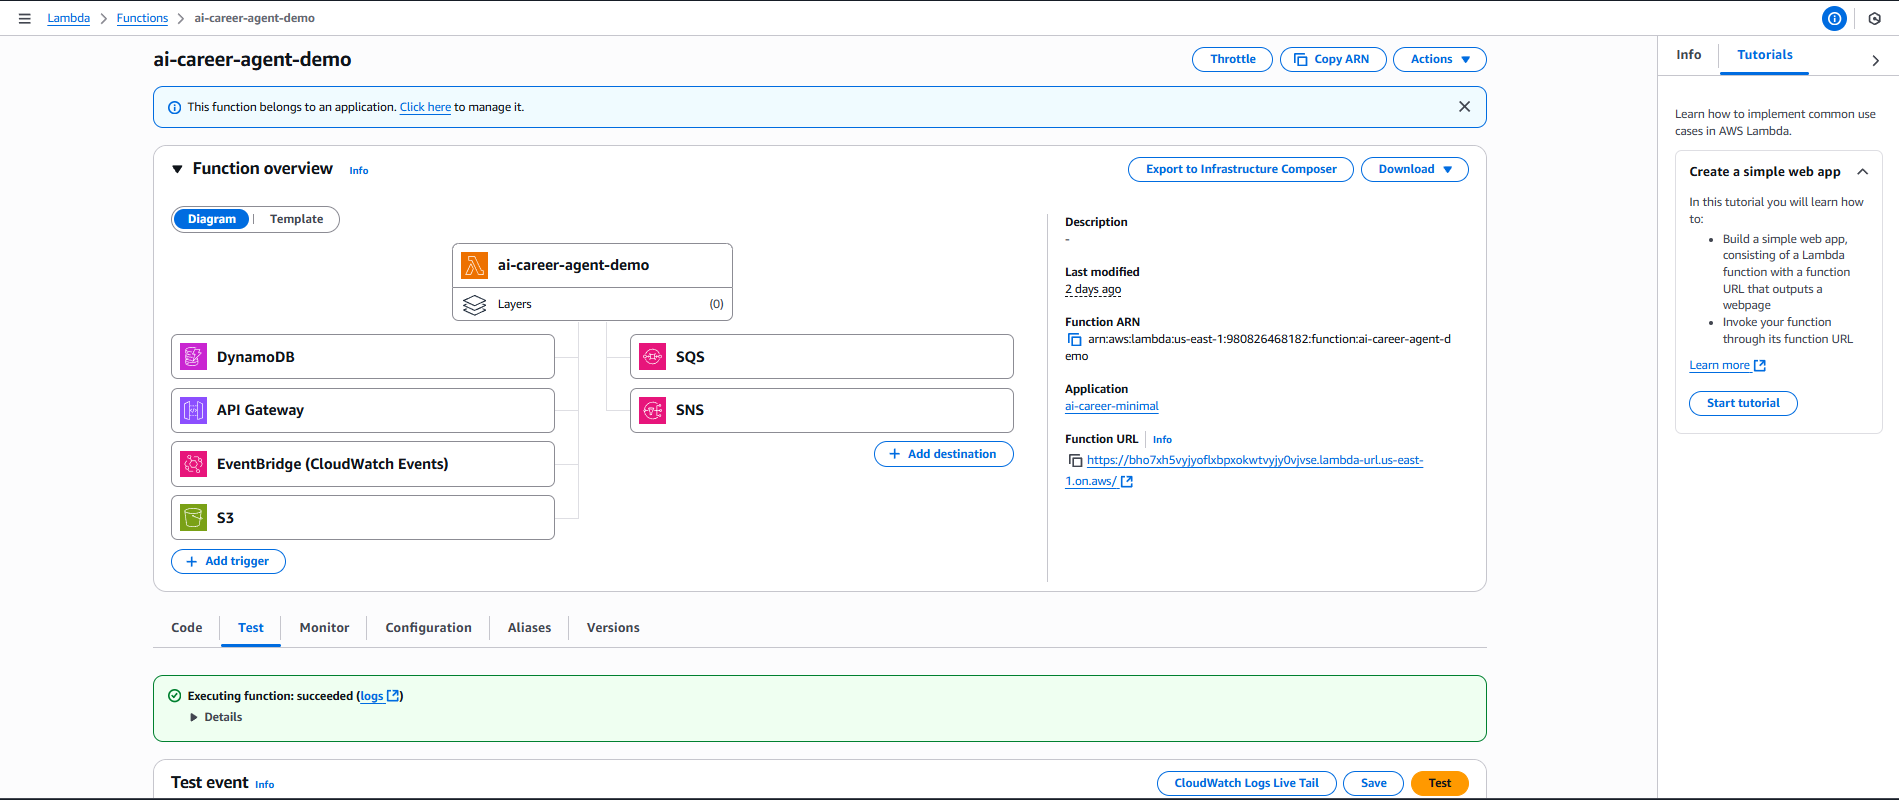1899x800 pixels.
Task: Dismiss the application info banner
Action: 1464,107
